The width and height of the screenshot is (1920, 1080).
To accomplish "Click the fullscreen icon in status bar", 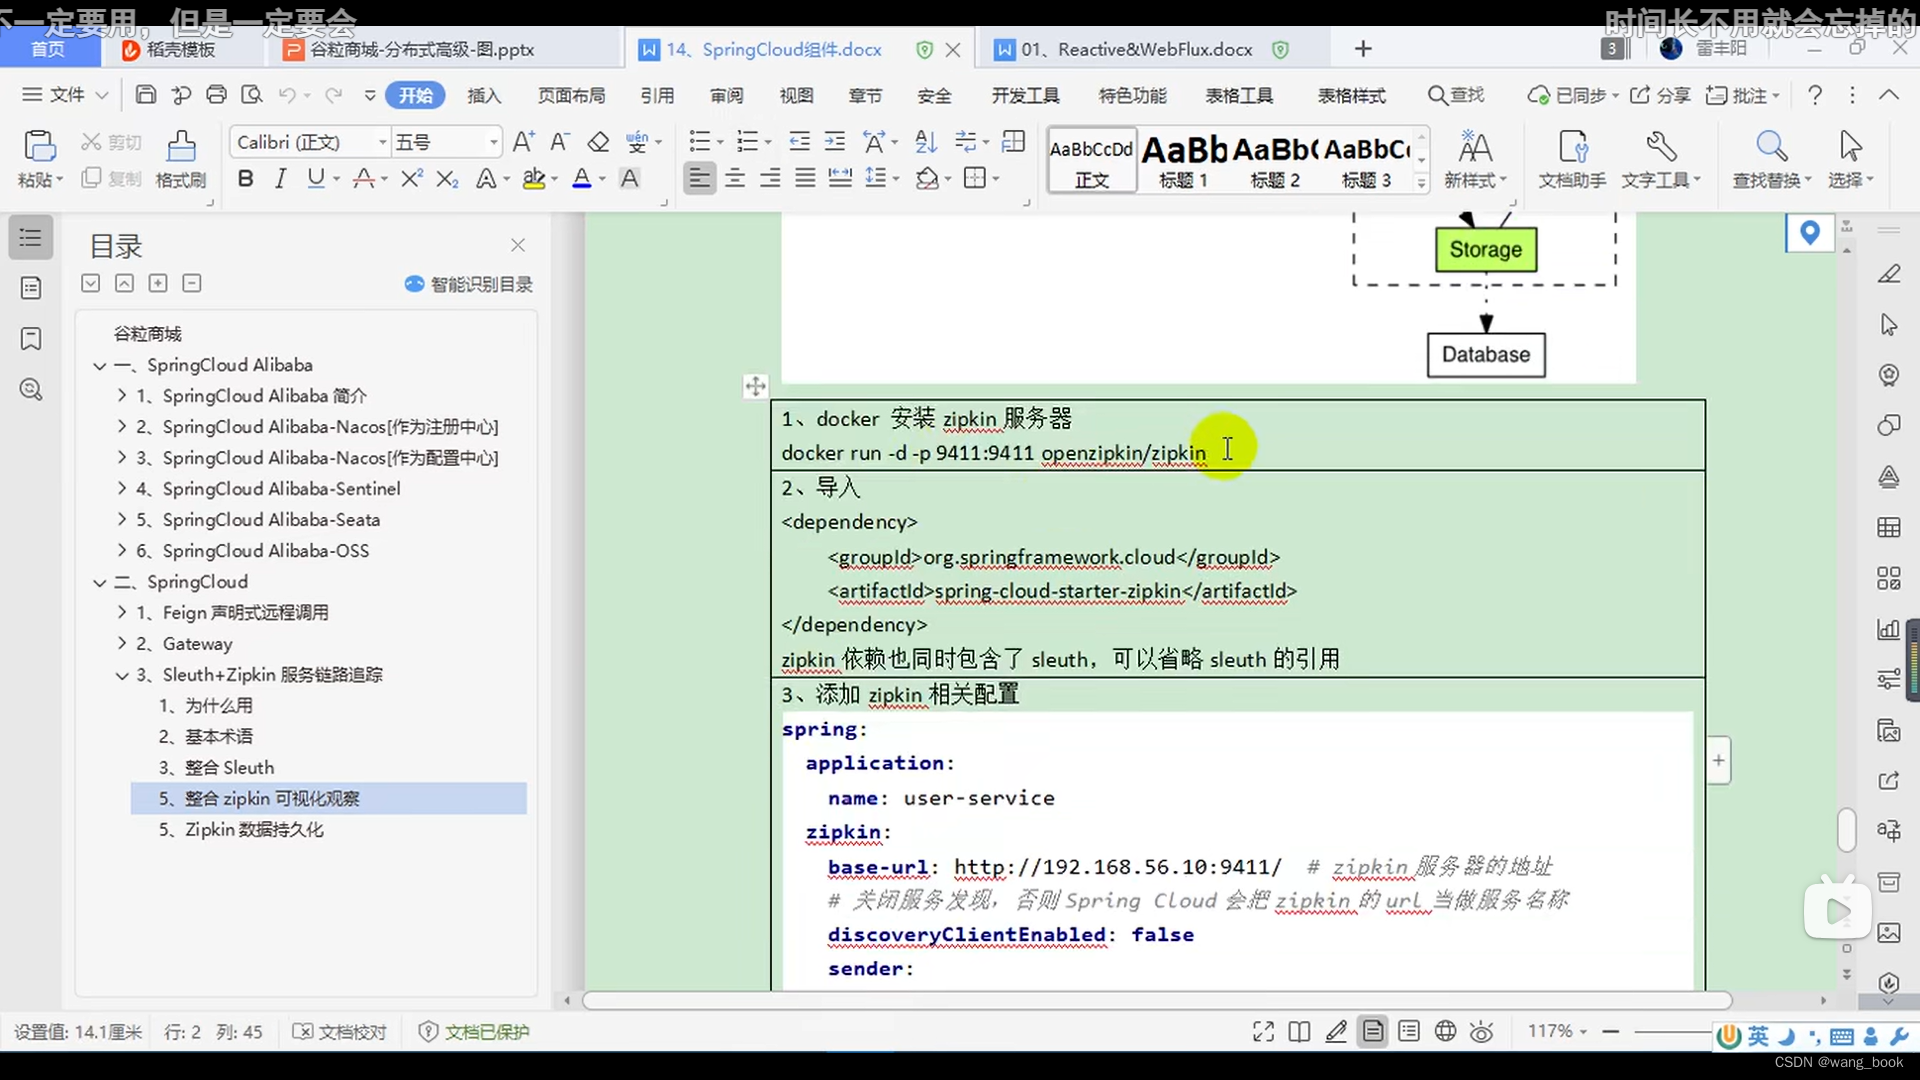I will pos(1263,1032).
